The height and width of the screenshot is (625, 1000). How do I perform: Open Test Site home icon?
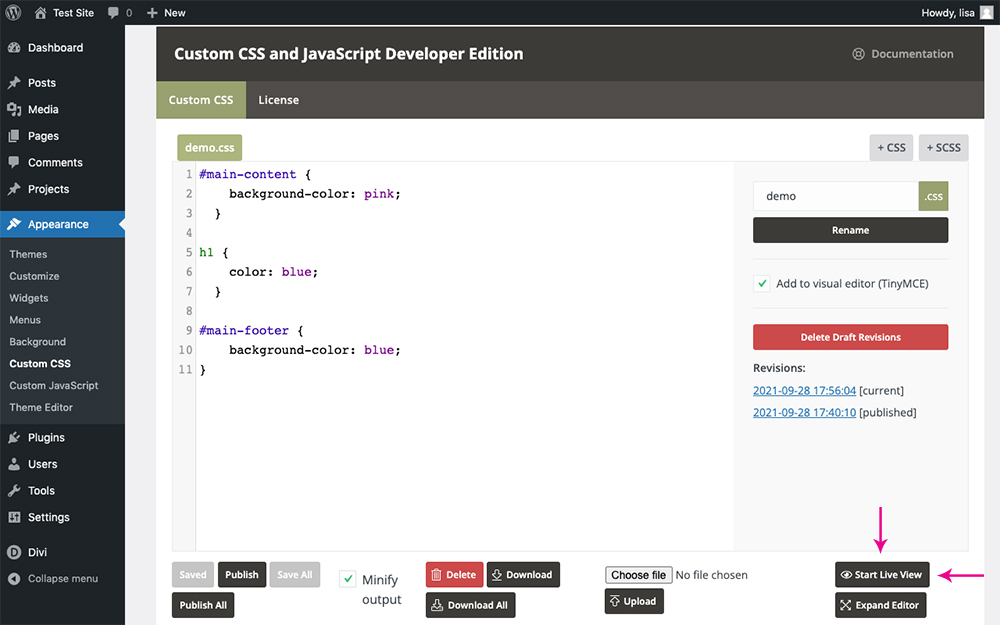click(40, 13)
